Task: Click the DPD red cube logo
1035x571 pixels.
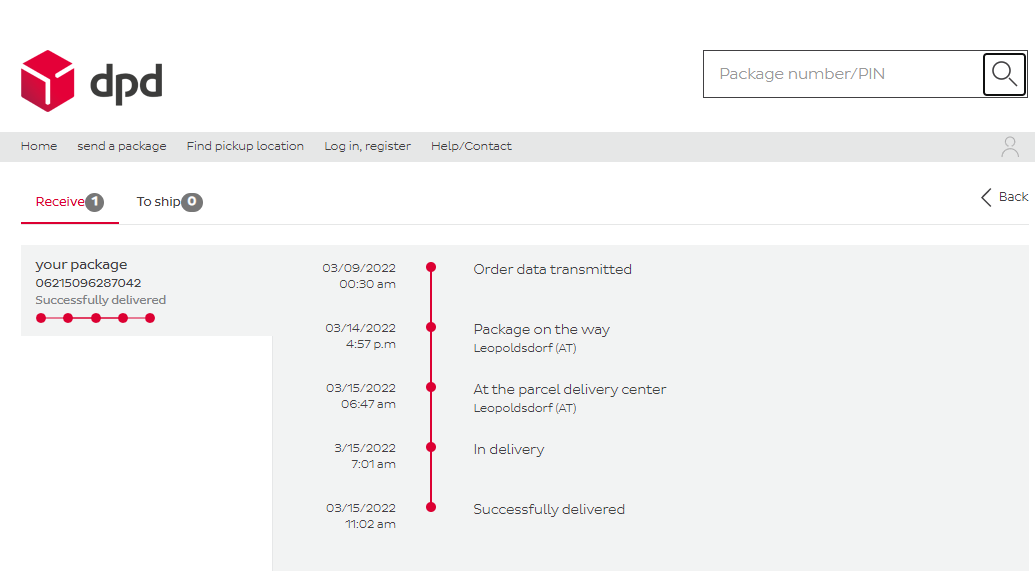Action: [48, 81]
